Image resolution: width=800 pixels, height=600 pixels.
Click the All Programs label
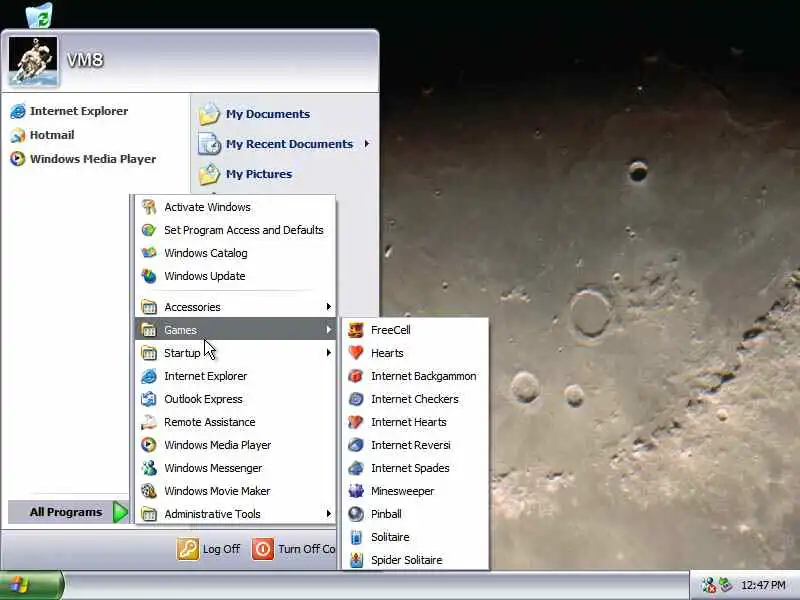click(66, 512)
